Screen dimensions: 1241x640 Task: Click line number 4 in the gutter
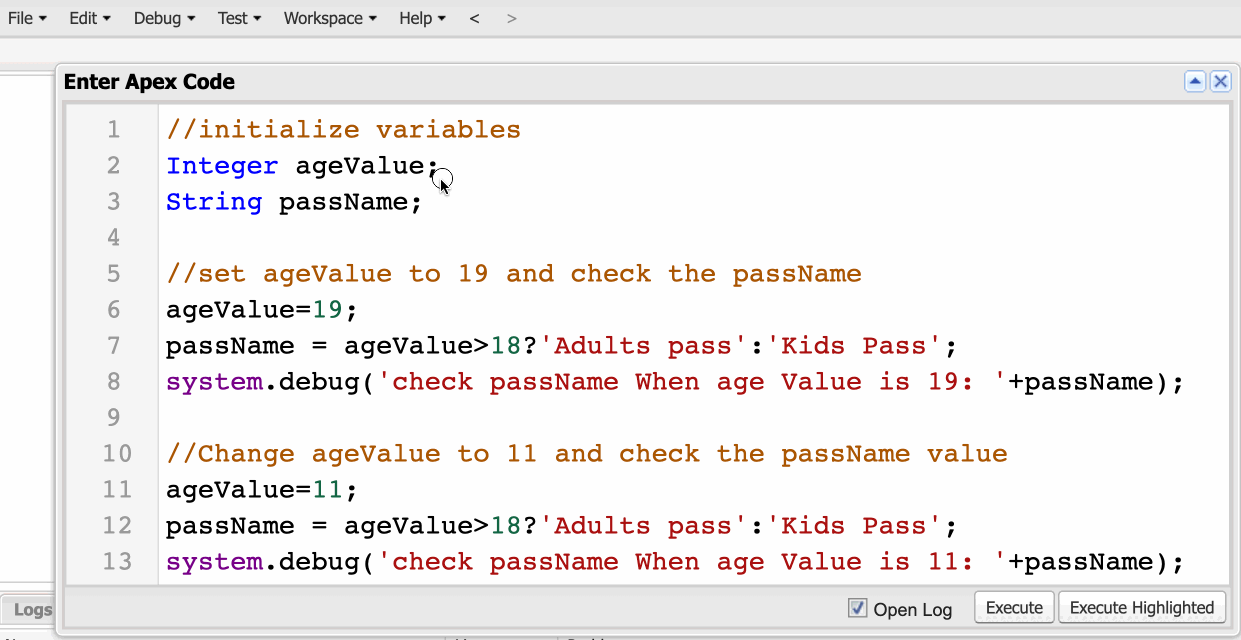point(113,238)
